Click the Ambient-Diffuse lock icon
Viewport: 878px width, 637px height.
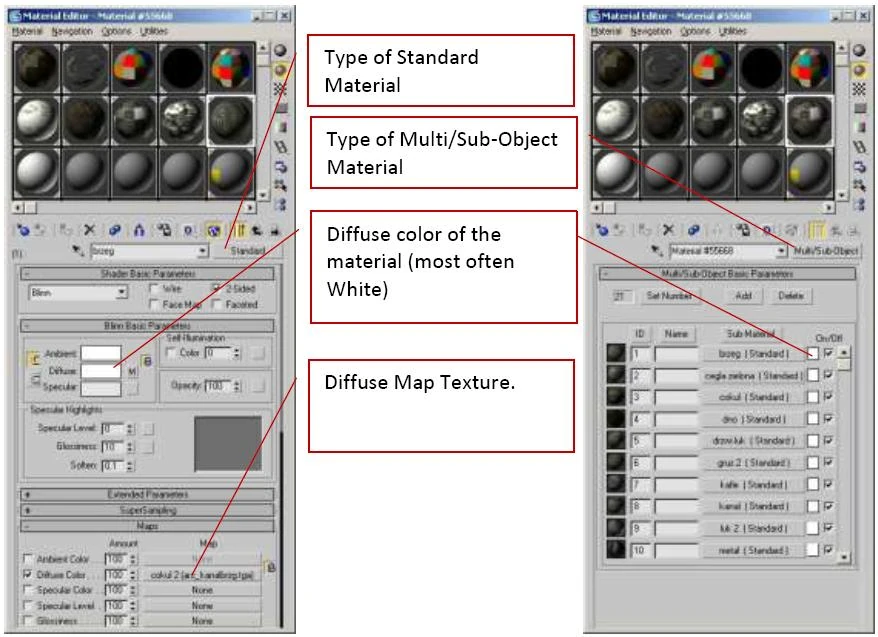[x=34, y=359]
